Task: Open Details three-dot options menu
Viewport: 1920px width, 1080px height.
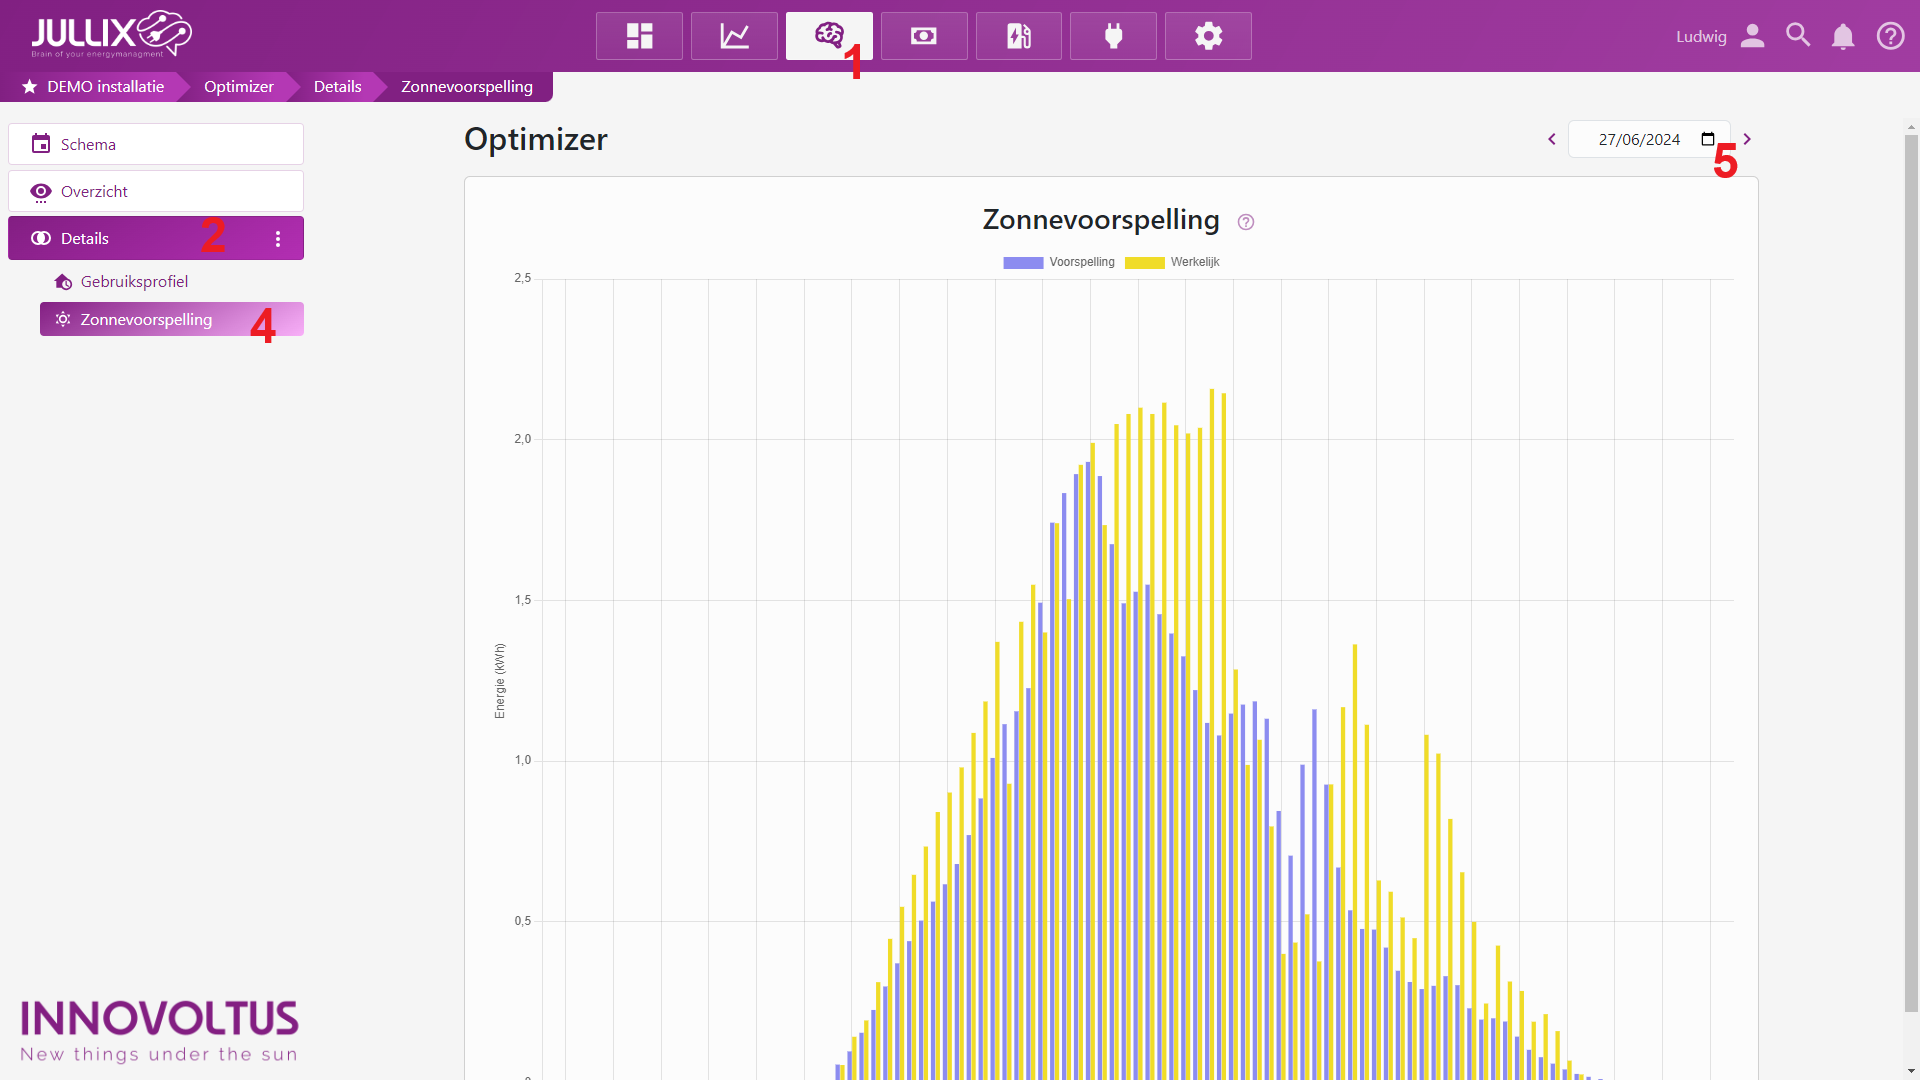Action: [278, 239]
